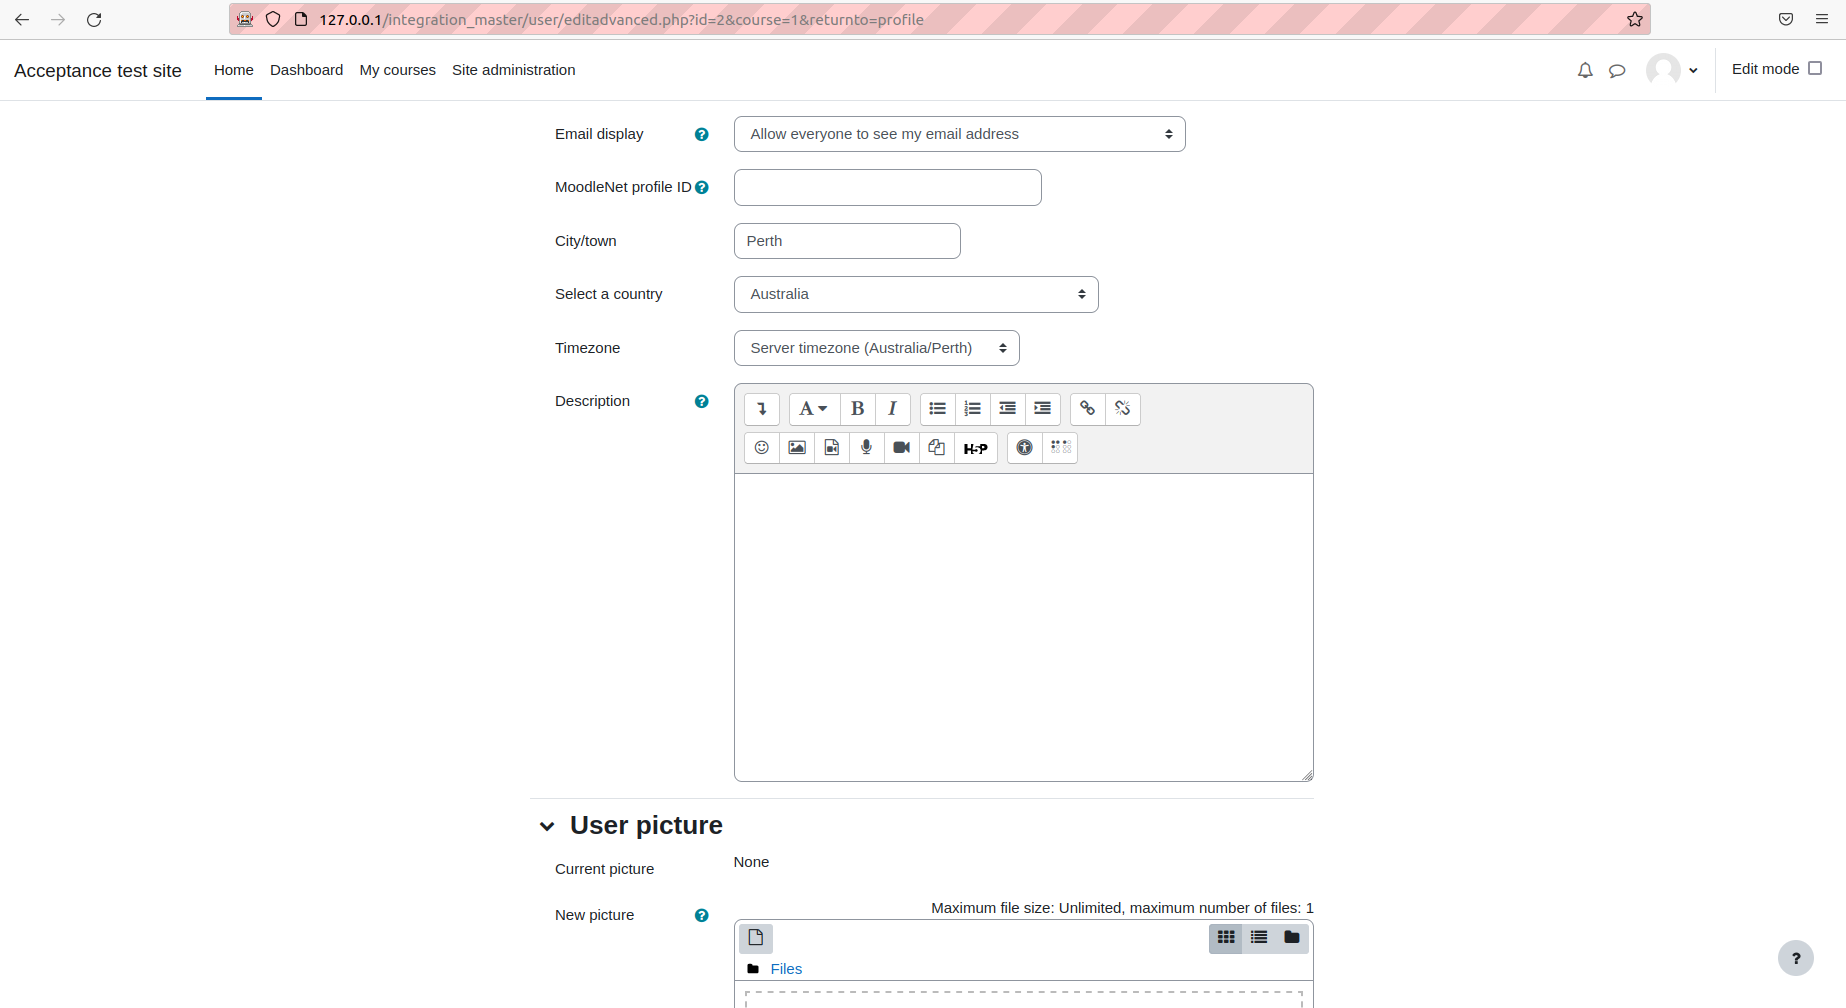Collapse User picture section
Viewport: 1846px width, 1008px height.
pos(547,826)
